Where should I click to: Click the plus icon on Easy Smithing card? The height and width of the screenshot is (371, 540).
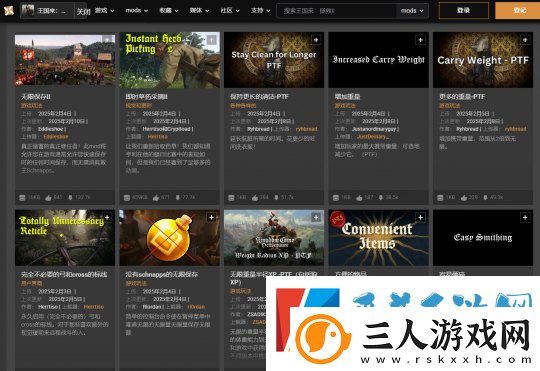coord(525,217)
